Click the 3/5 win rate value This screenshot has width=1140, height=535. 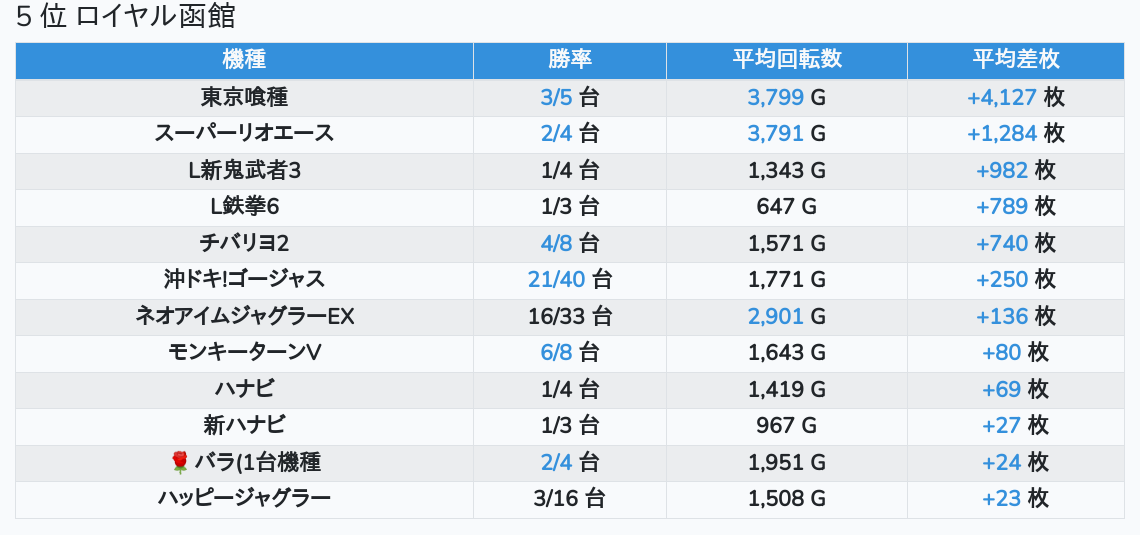click(556, 97)
